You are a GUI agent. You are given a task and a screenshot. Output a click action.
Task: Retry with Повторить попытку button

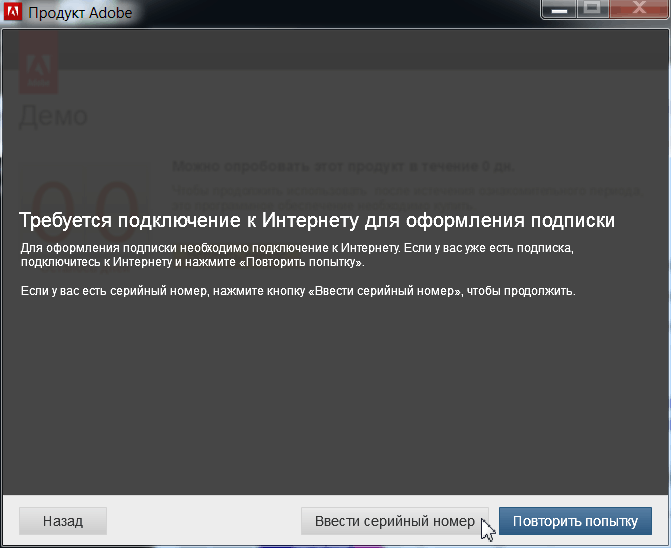(x=575, y=521)
